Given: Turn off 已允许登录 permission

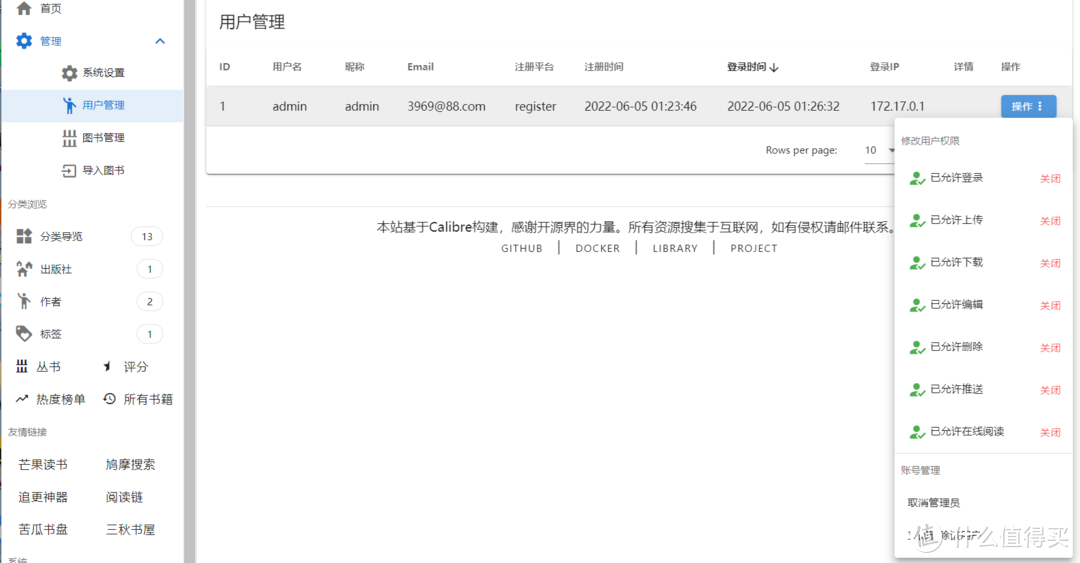Looking at the screenshot, I should coord(1050,178).
